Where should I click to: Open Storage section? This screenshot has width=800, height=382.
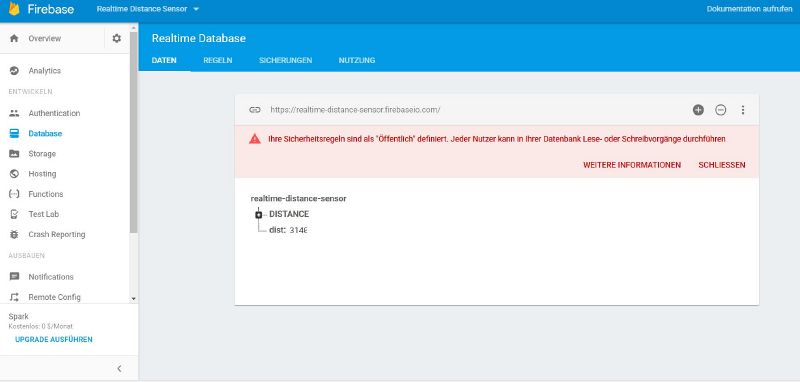(x=42, y=154)
